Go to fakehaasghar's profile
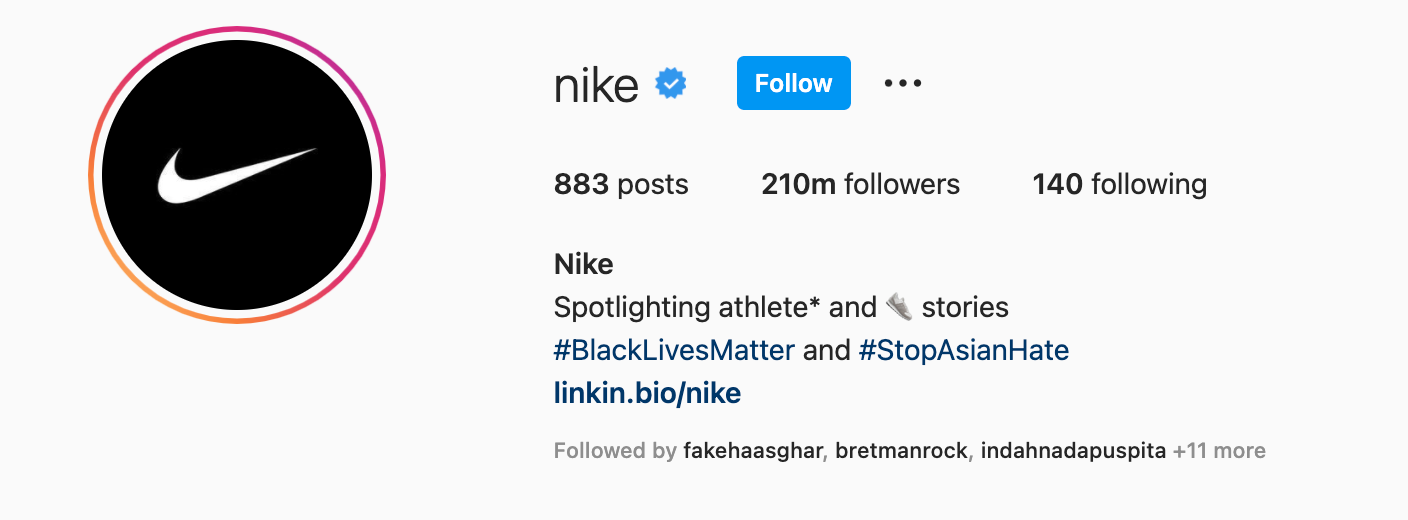The image size is (1408, 520). [753, 451]
